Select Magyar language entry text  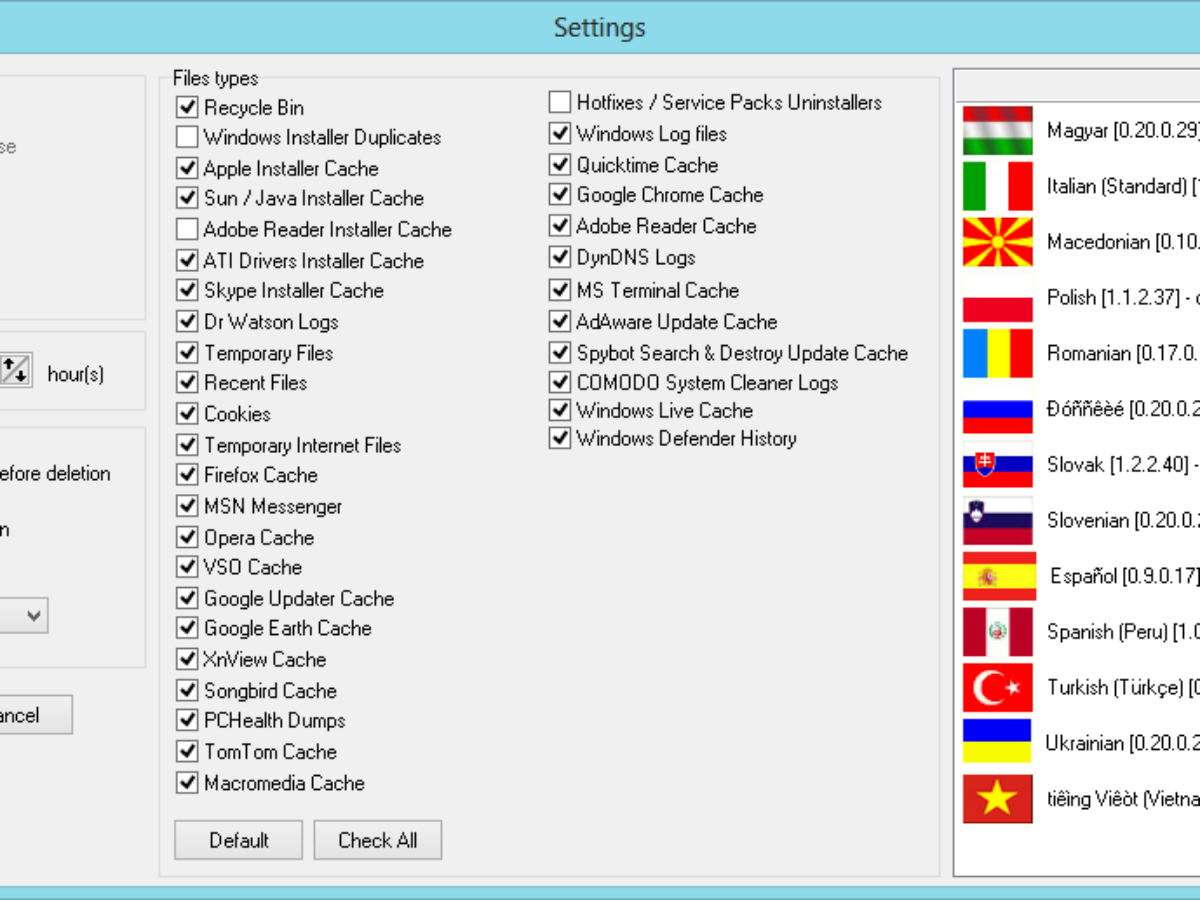coord(1123,130)
